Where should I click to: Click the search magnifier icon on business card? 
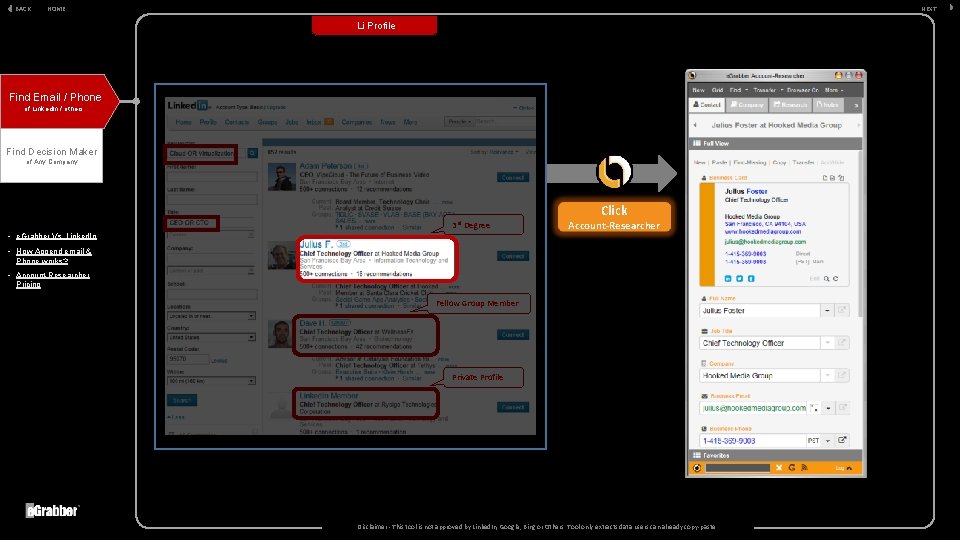coord(827,279)
